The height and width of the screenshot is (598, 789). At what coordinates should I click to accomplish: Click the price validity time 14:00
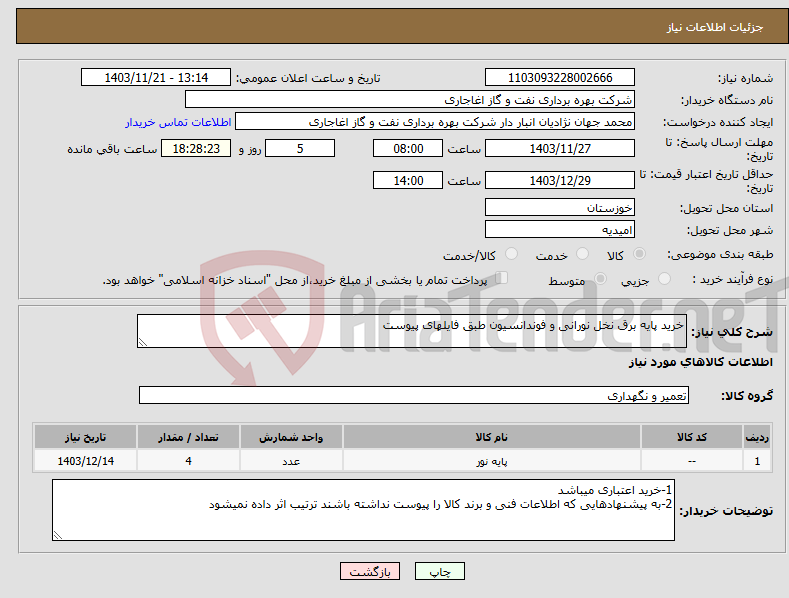point(408,180)
